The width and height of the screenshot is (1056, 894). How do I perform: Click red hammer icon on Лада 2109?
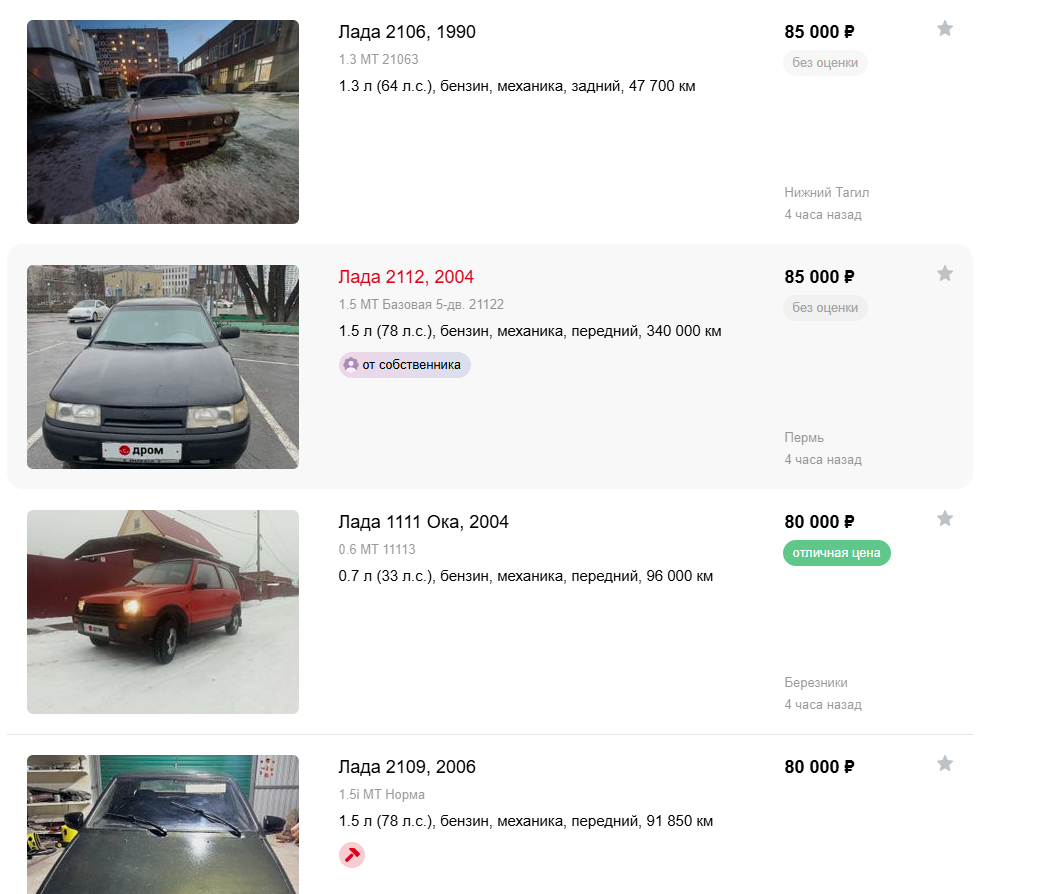pyautogui.click(x=352, y=855)
